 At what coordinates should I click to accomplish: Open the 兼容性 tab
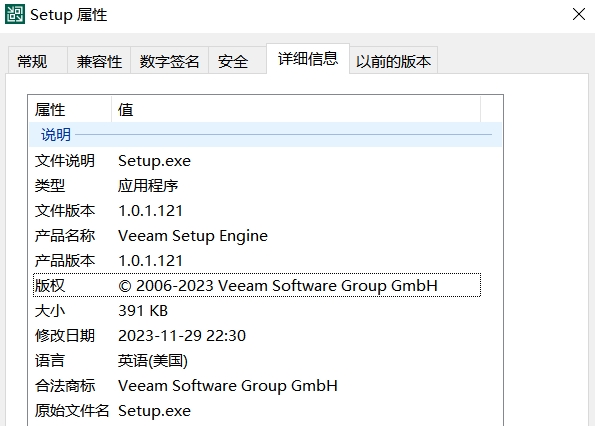click(x=99, y=61)
